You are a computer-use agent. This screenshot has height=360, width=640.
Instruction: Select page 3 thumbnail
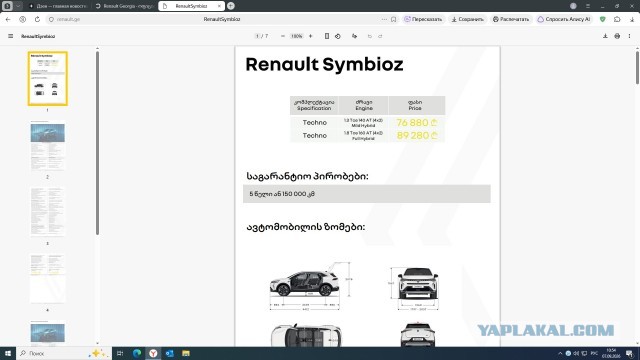tap(47, 212)
